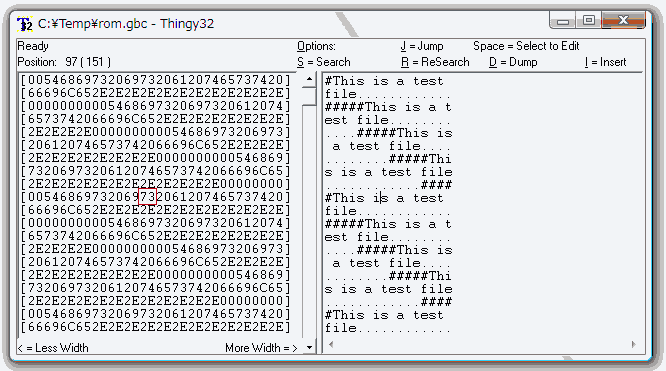Click Space = Select to Edit label
666x371 pixels.
pyautogui.click(x=526, y=46)
